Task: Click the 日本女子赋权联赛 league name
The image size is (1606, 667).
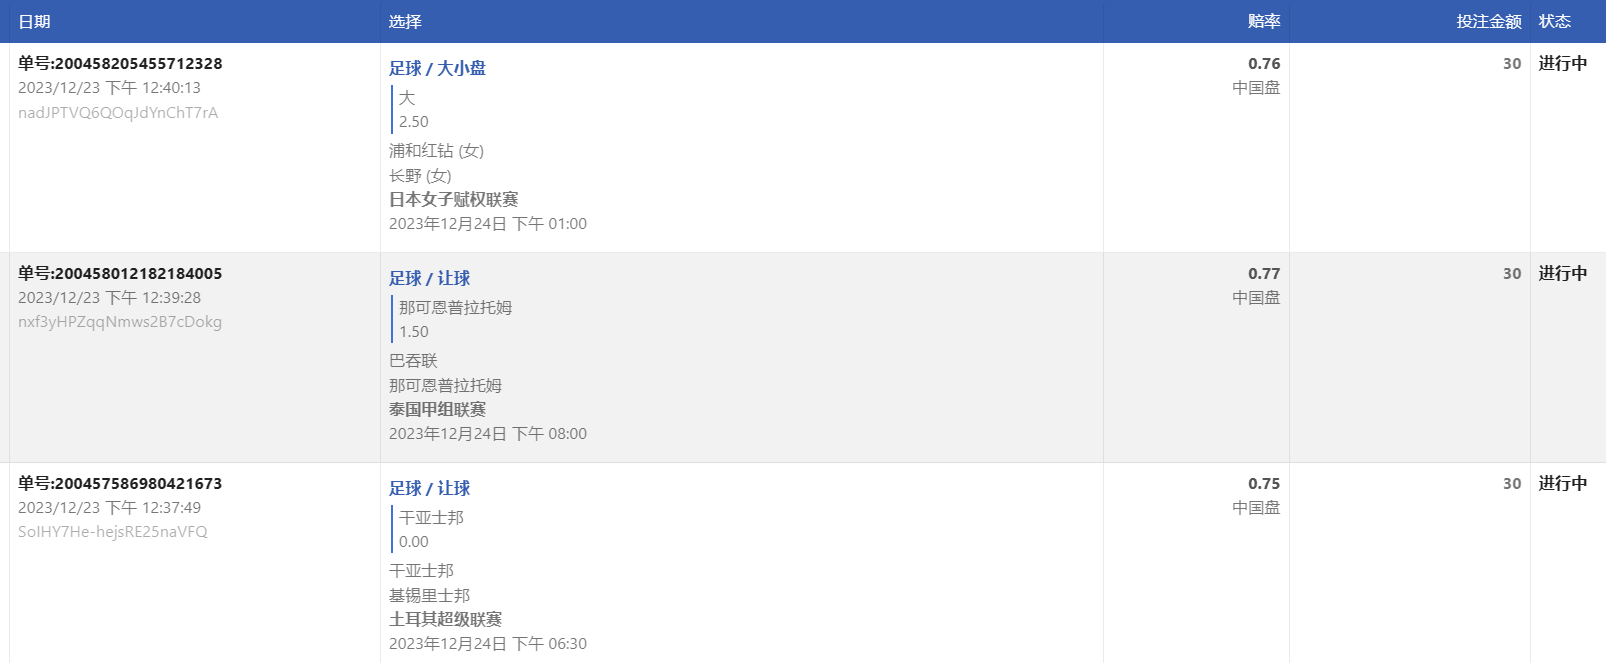Action: (x=453, y=199)
